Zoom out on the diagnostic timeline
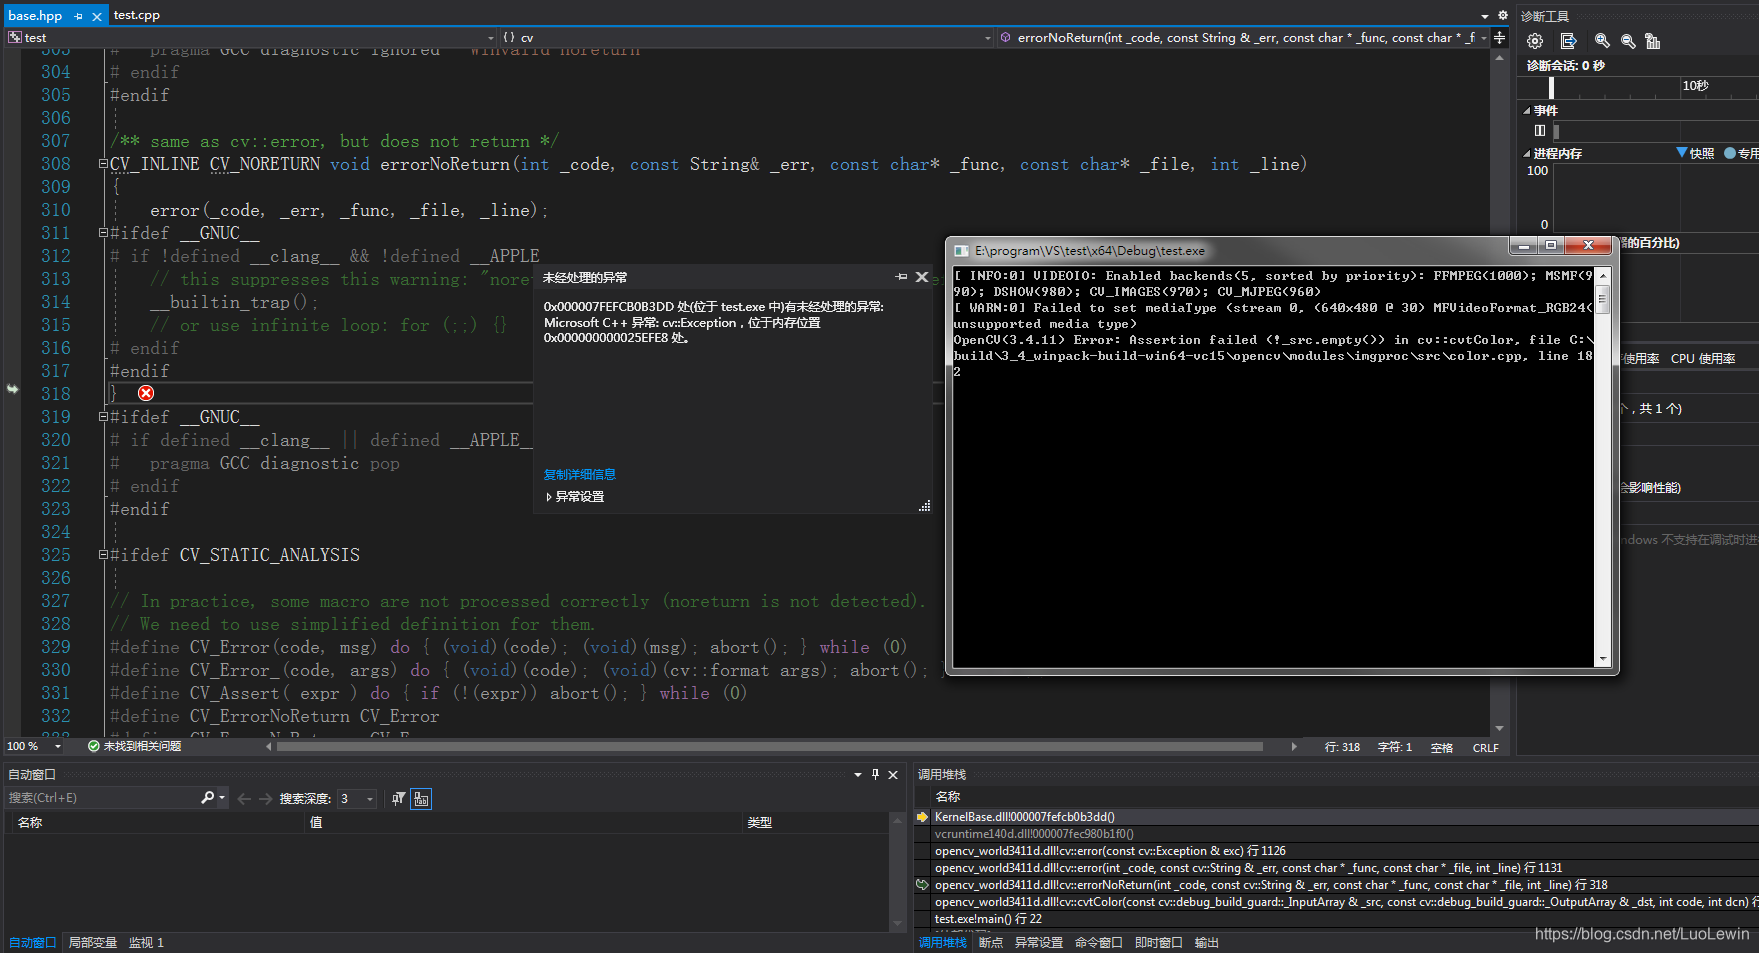 pyautogui.click(x=1628, y=41)
